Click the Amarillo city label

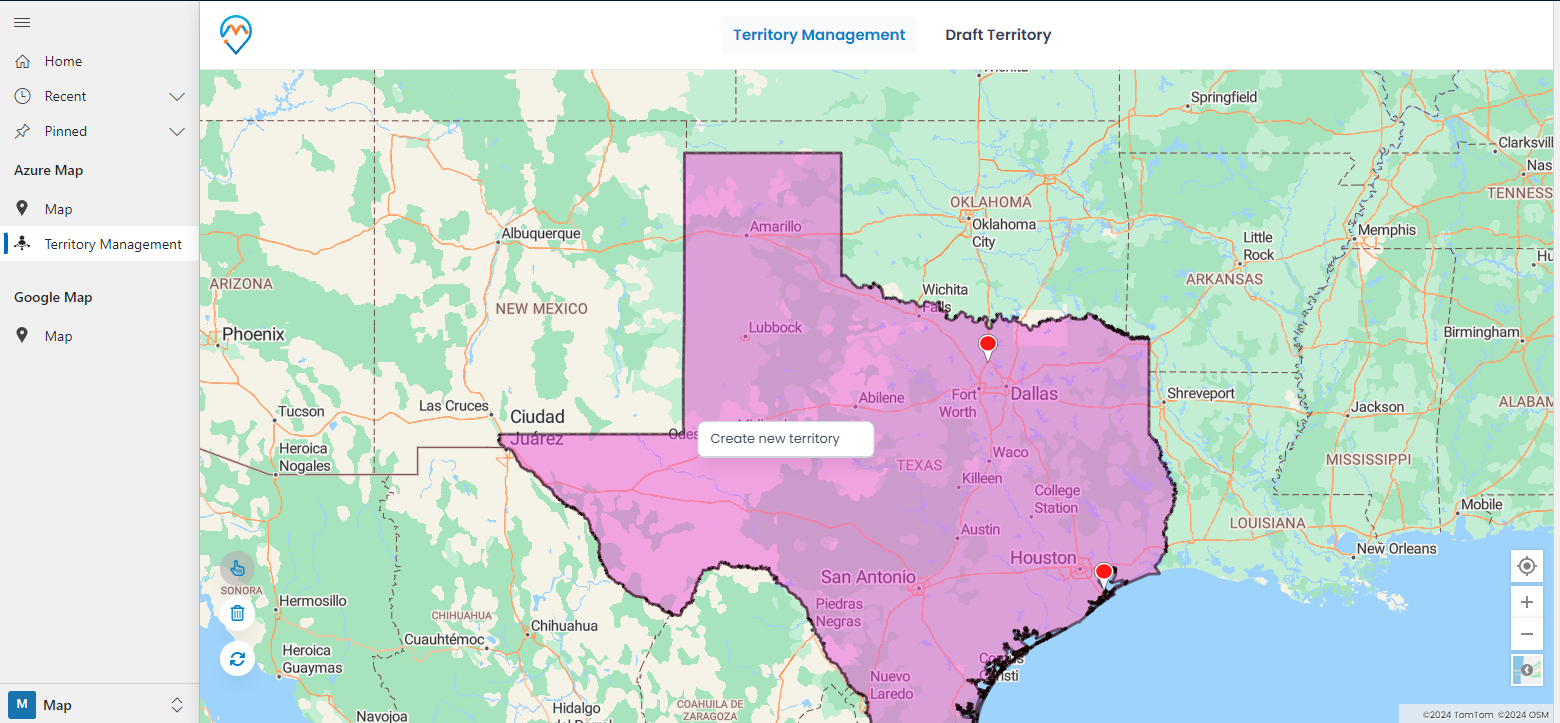(776, 227)
